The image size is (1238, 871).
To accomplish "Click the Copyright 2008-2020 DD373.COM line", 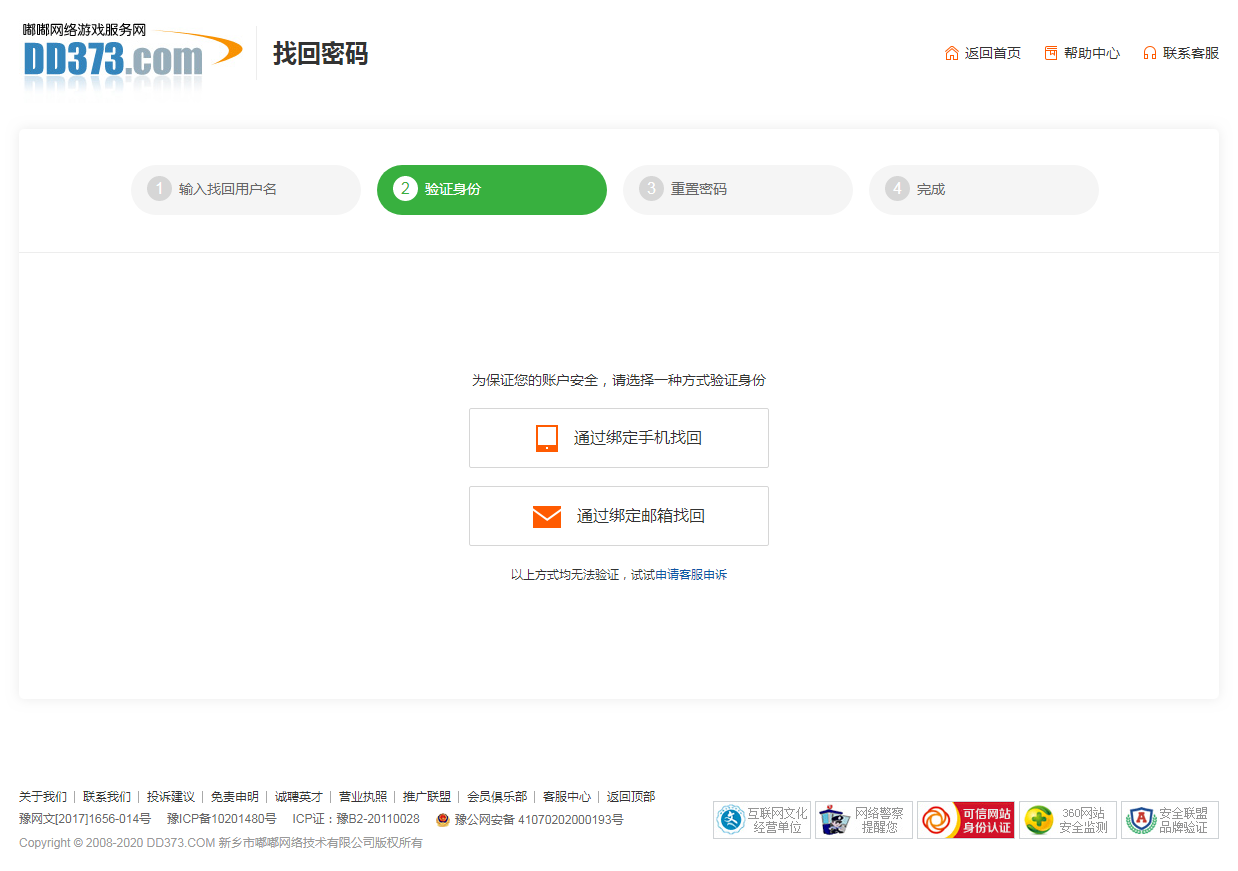I will point(221,843).
